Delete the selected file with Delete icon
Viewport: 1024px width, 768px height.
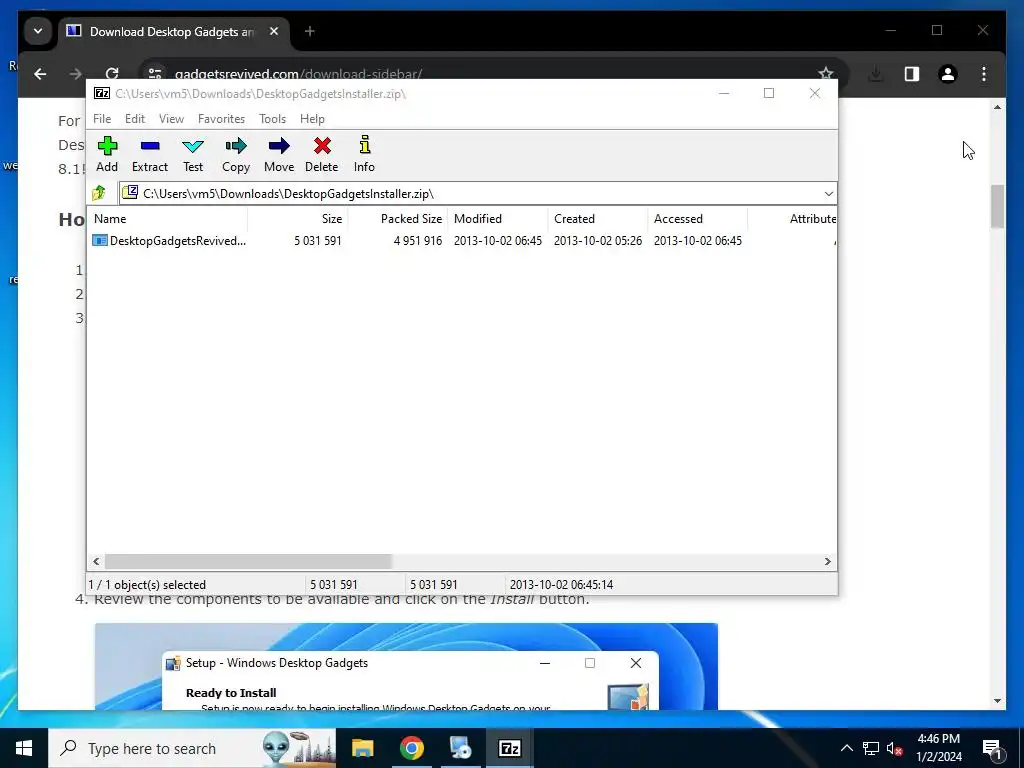tap(322, 155)
